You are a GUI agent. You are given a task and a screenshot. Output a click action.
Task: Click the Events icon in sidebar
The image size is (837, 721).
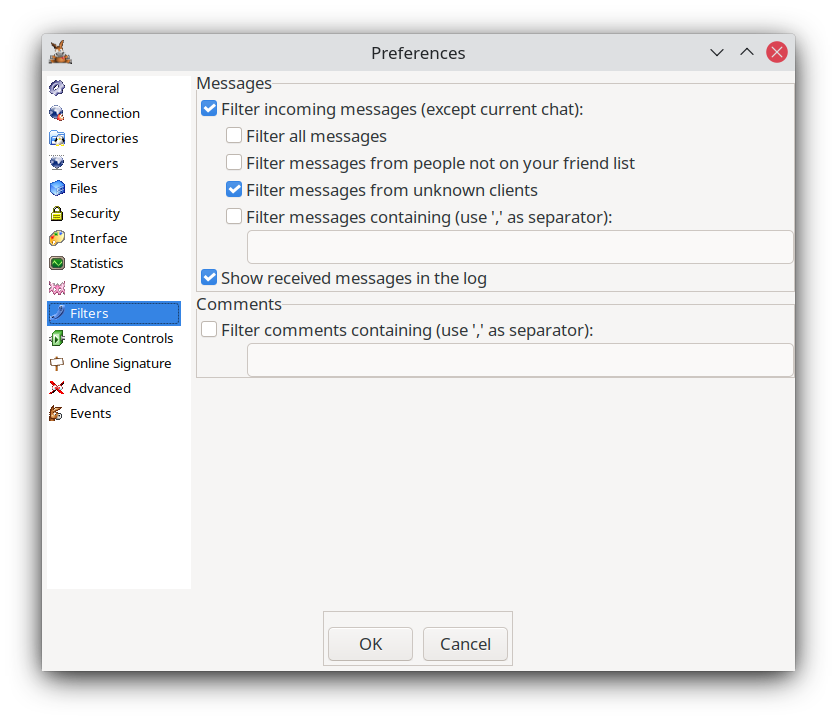pos(57,414)
